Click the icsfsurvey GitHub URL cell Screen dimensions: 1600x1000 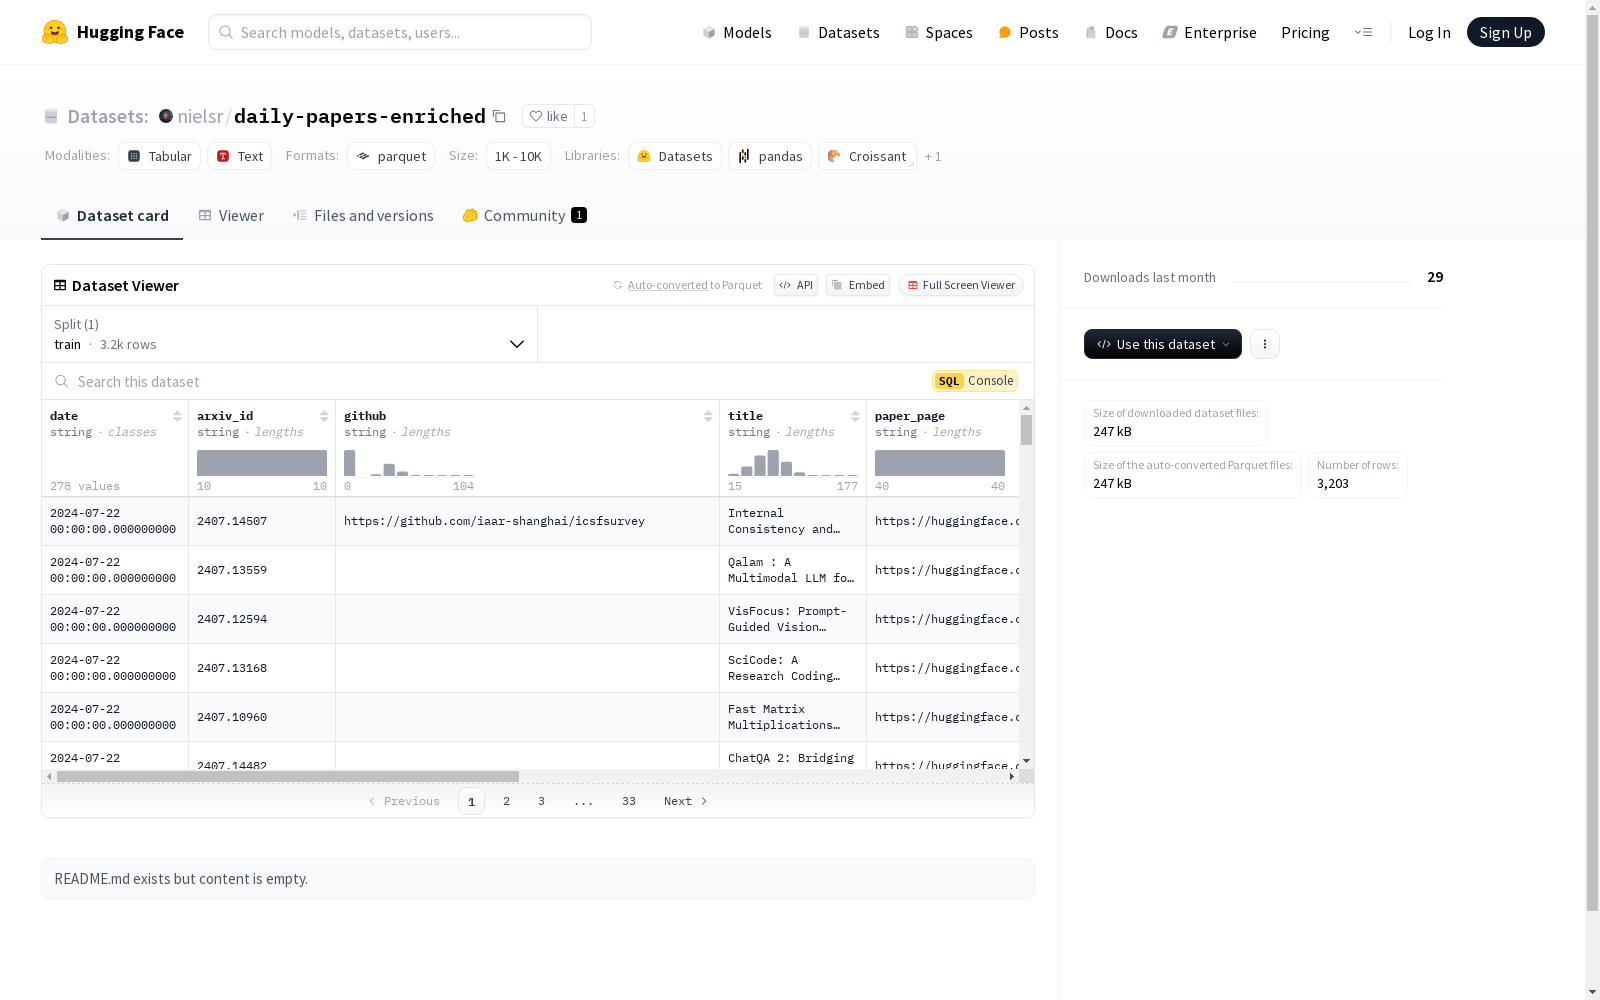click(528, 521)
